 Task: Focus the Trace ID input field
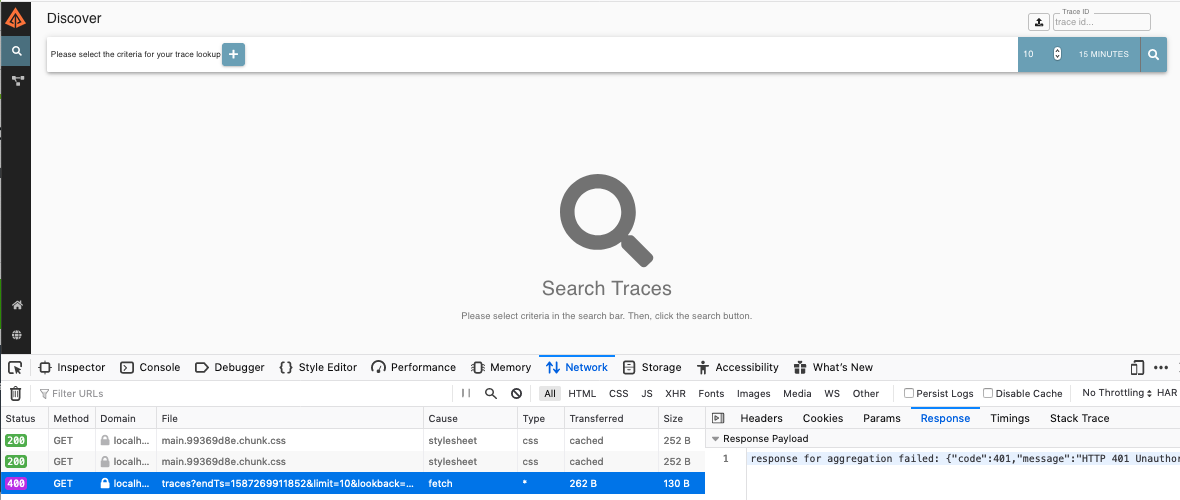click(x=1102, y=22)
